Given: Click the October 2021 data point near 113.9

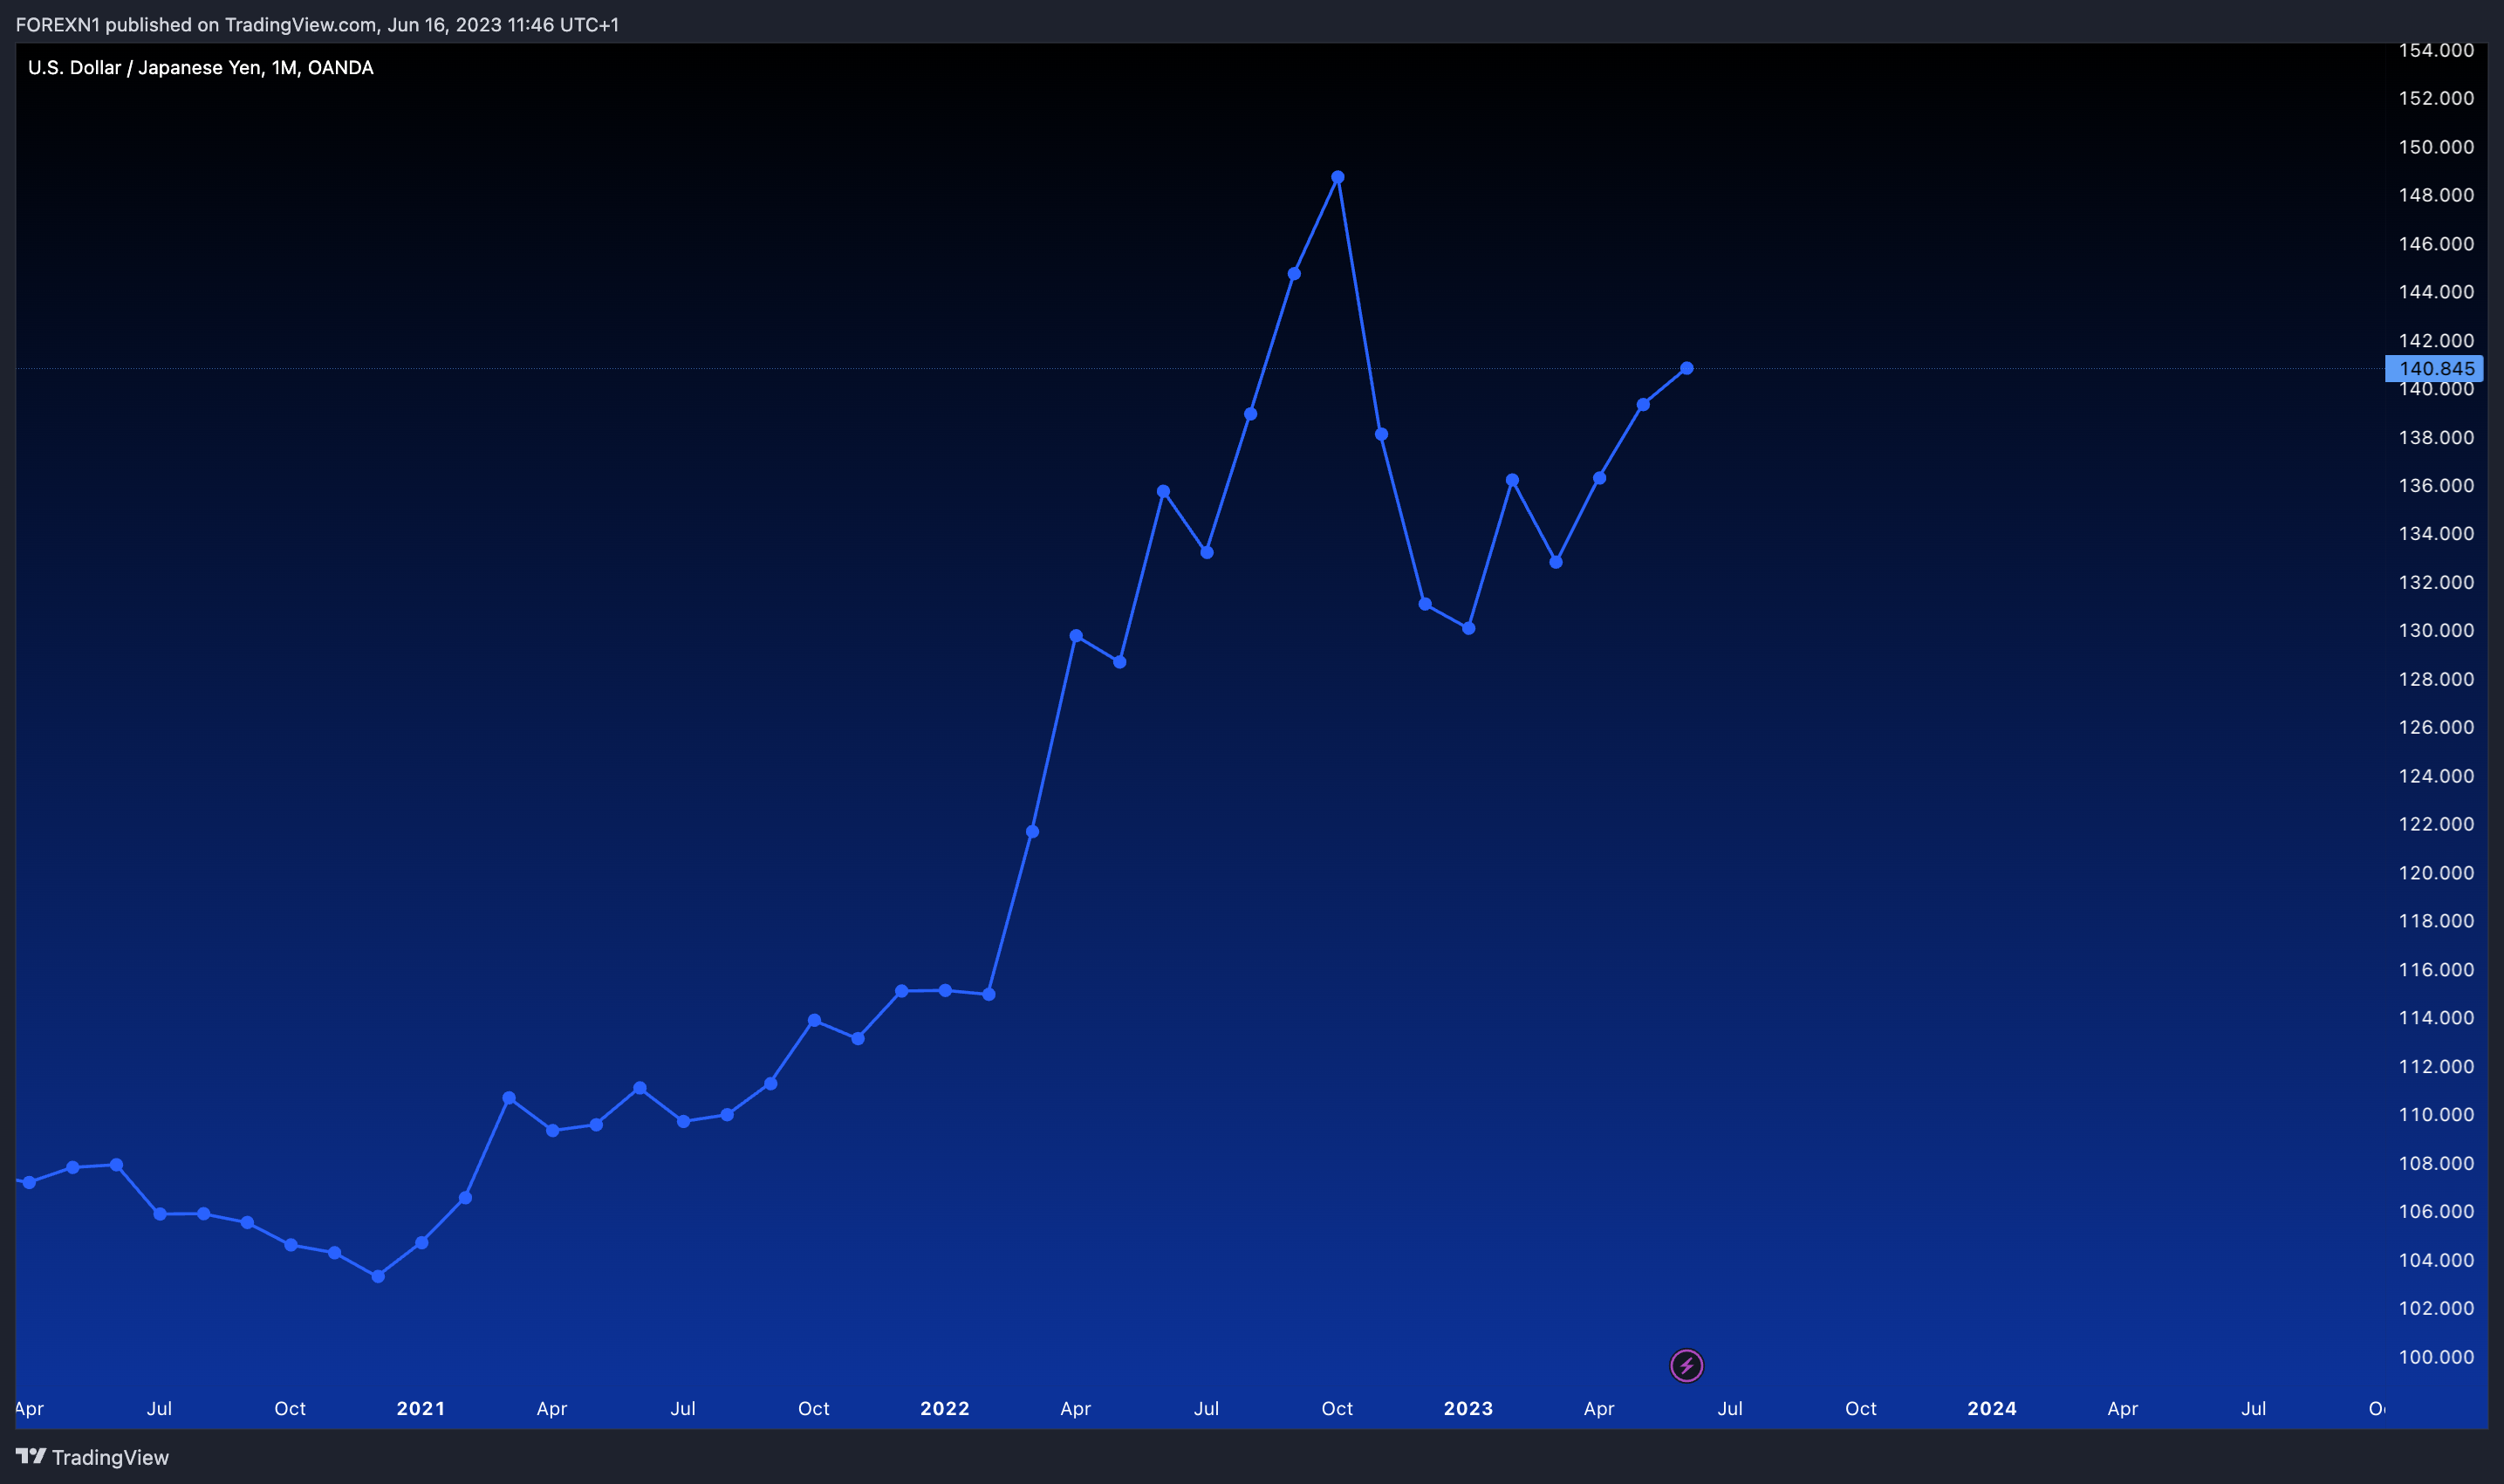Looking at the screenshot, I should pyautogui.click(x=814, y=1020).
